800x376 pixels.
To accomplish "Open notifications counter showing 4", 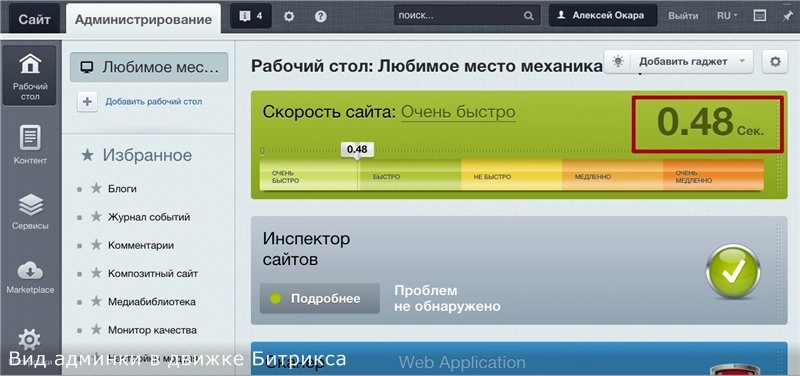I will click(x=251, y=16).
